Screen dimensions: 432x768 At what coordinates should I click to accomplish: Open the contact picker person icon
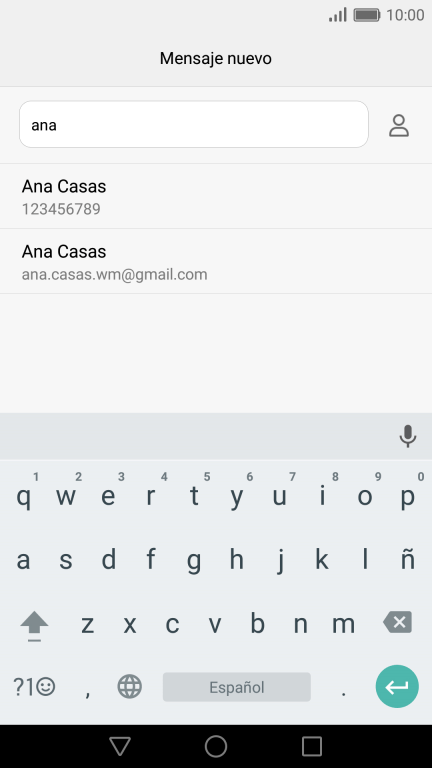click(399, 125)
